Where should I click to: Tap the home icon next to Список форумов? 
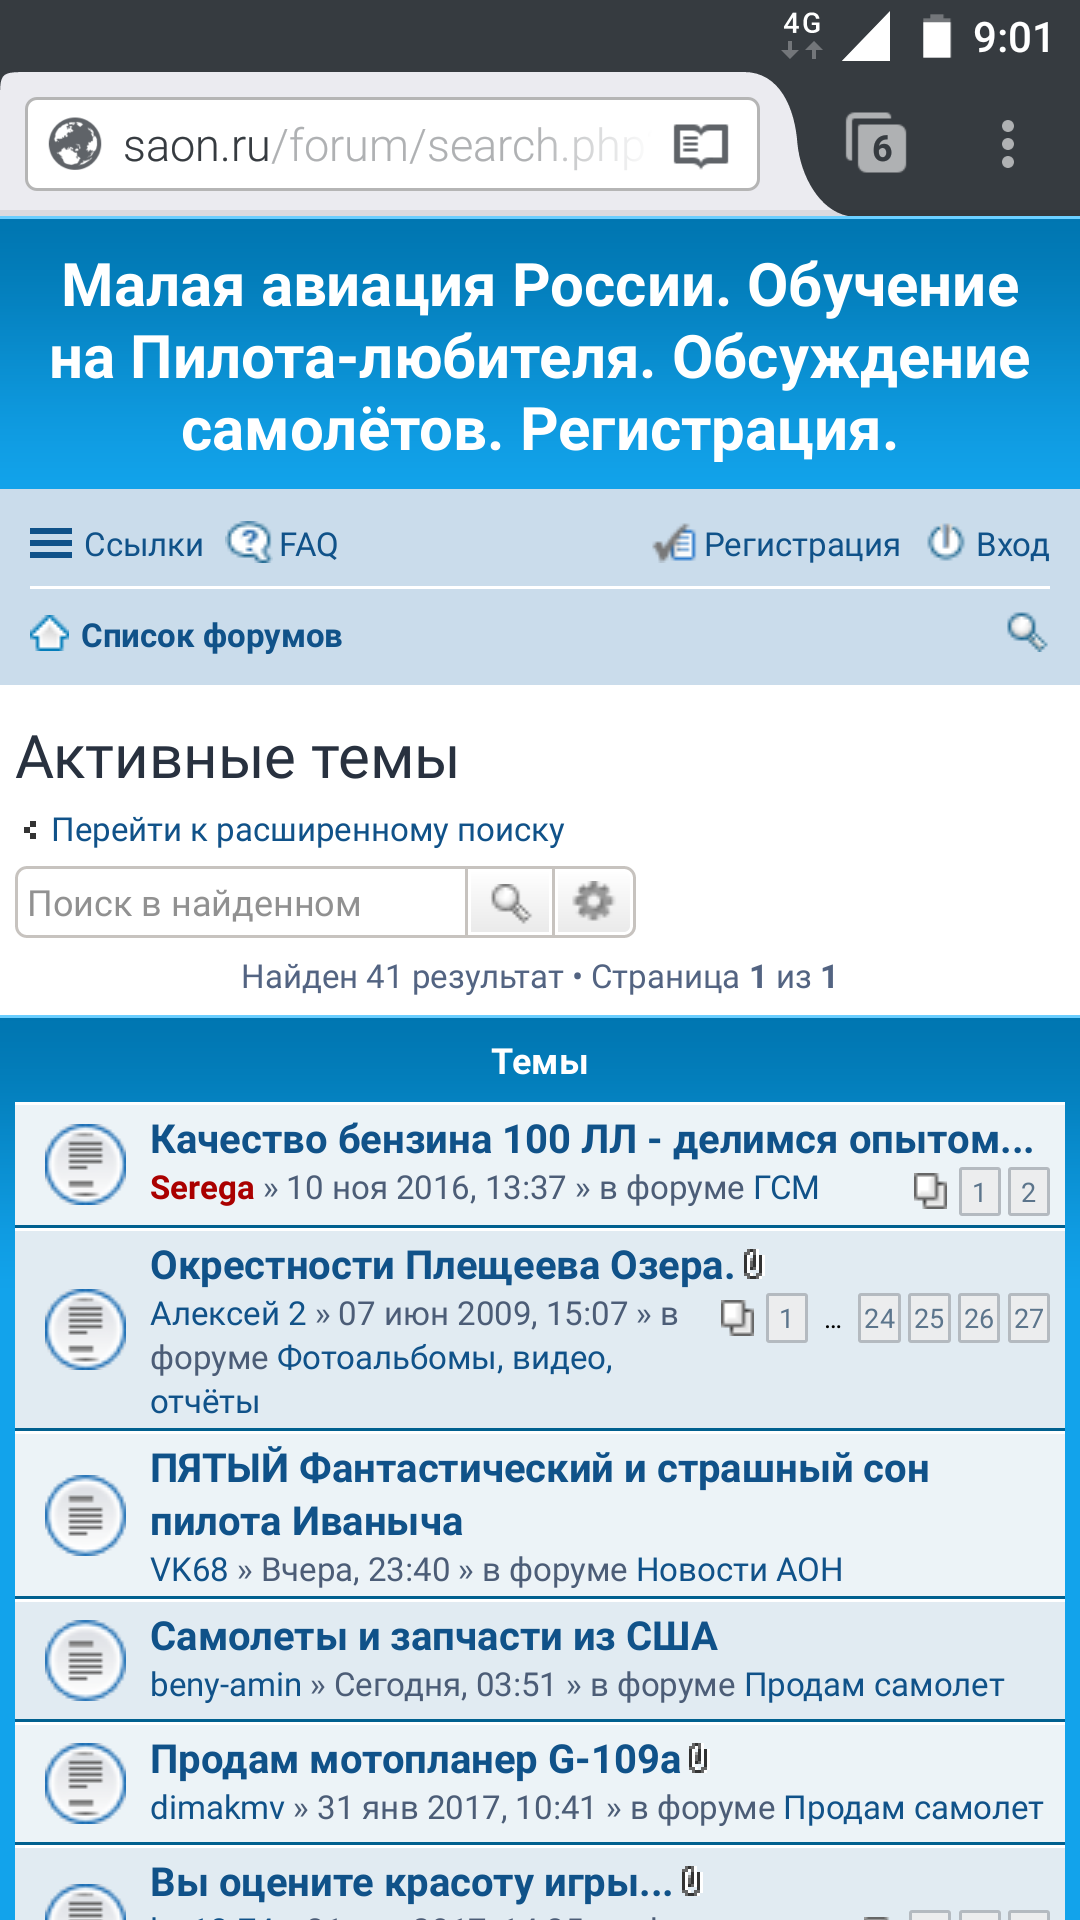[x=49, y=635]
